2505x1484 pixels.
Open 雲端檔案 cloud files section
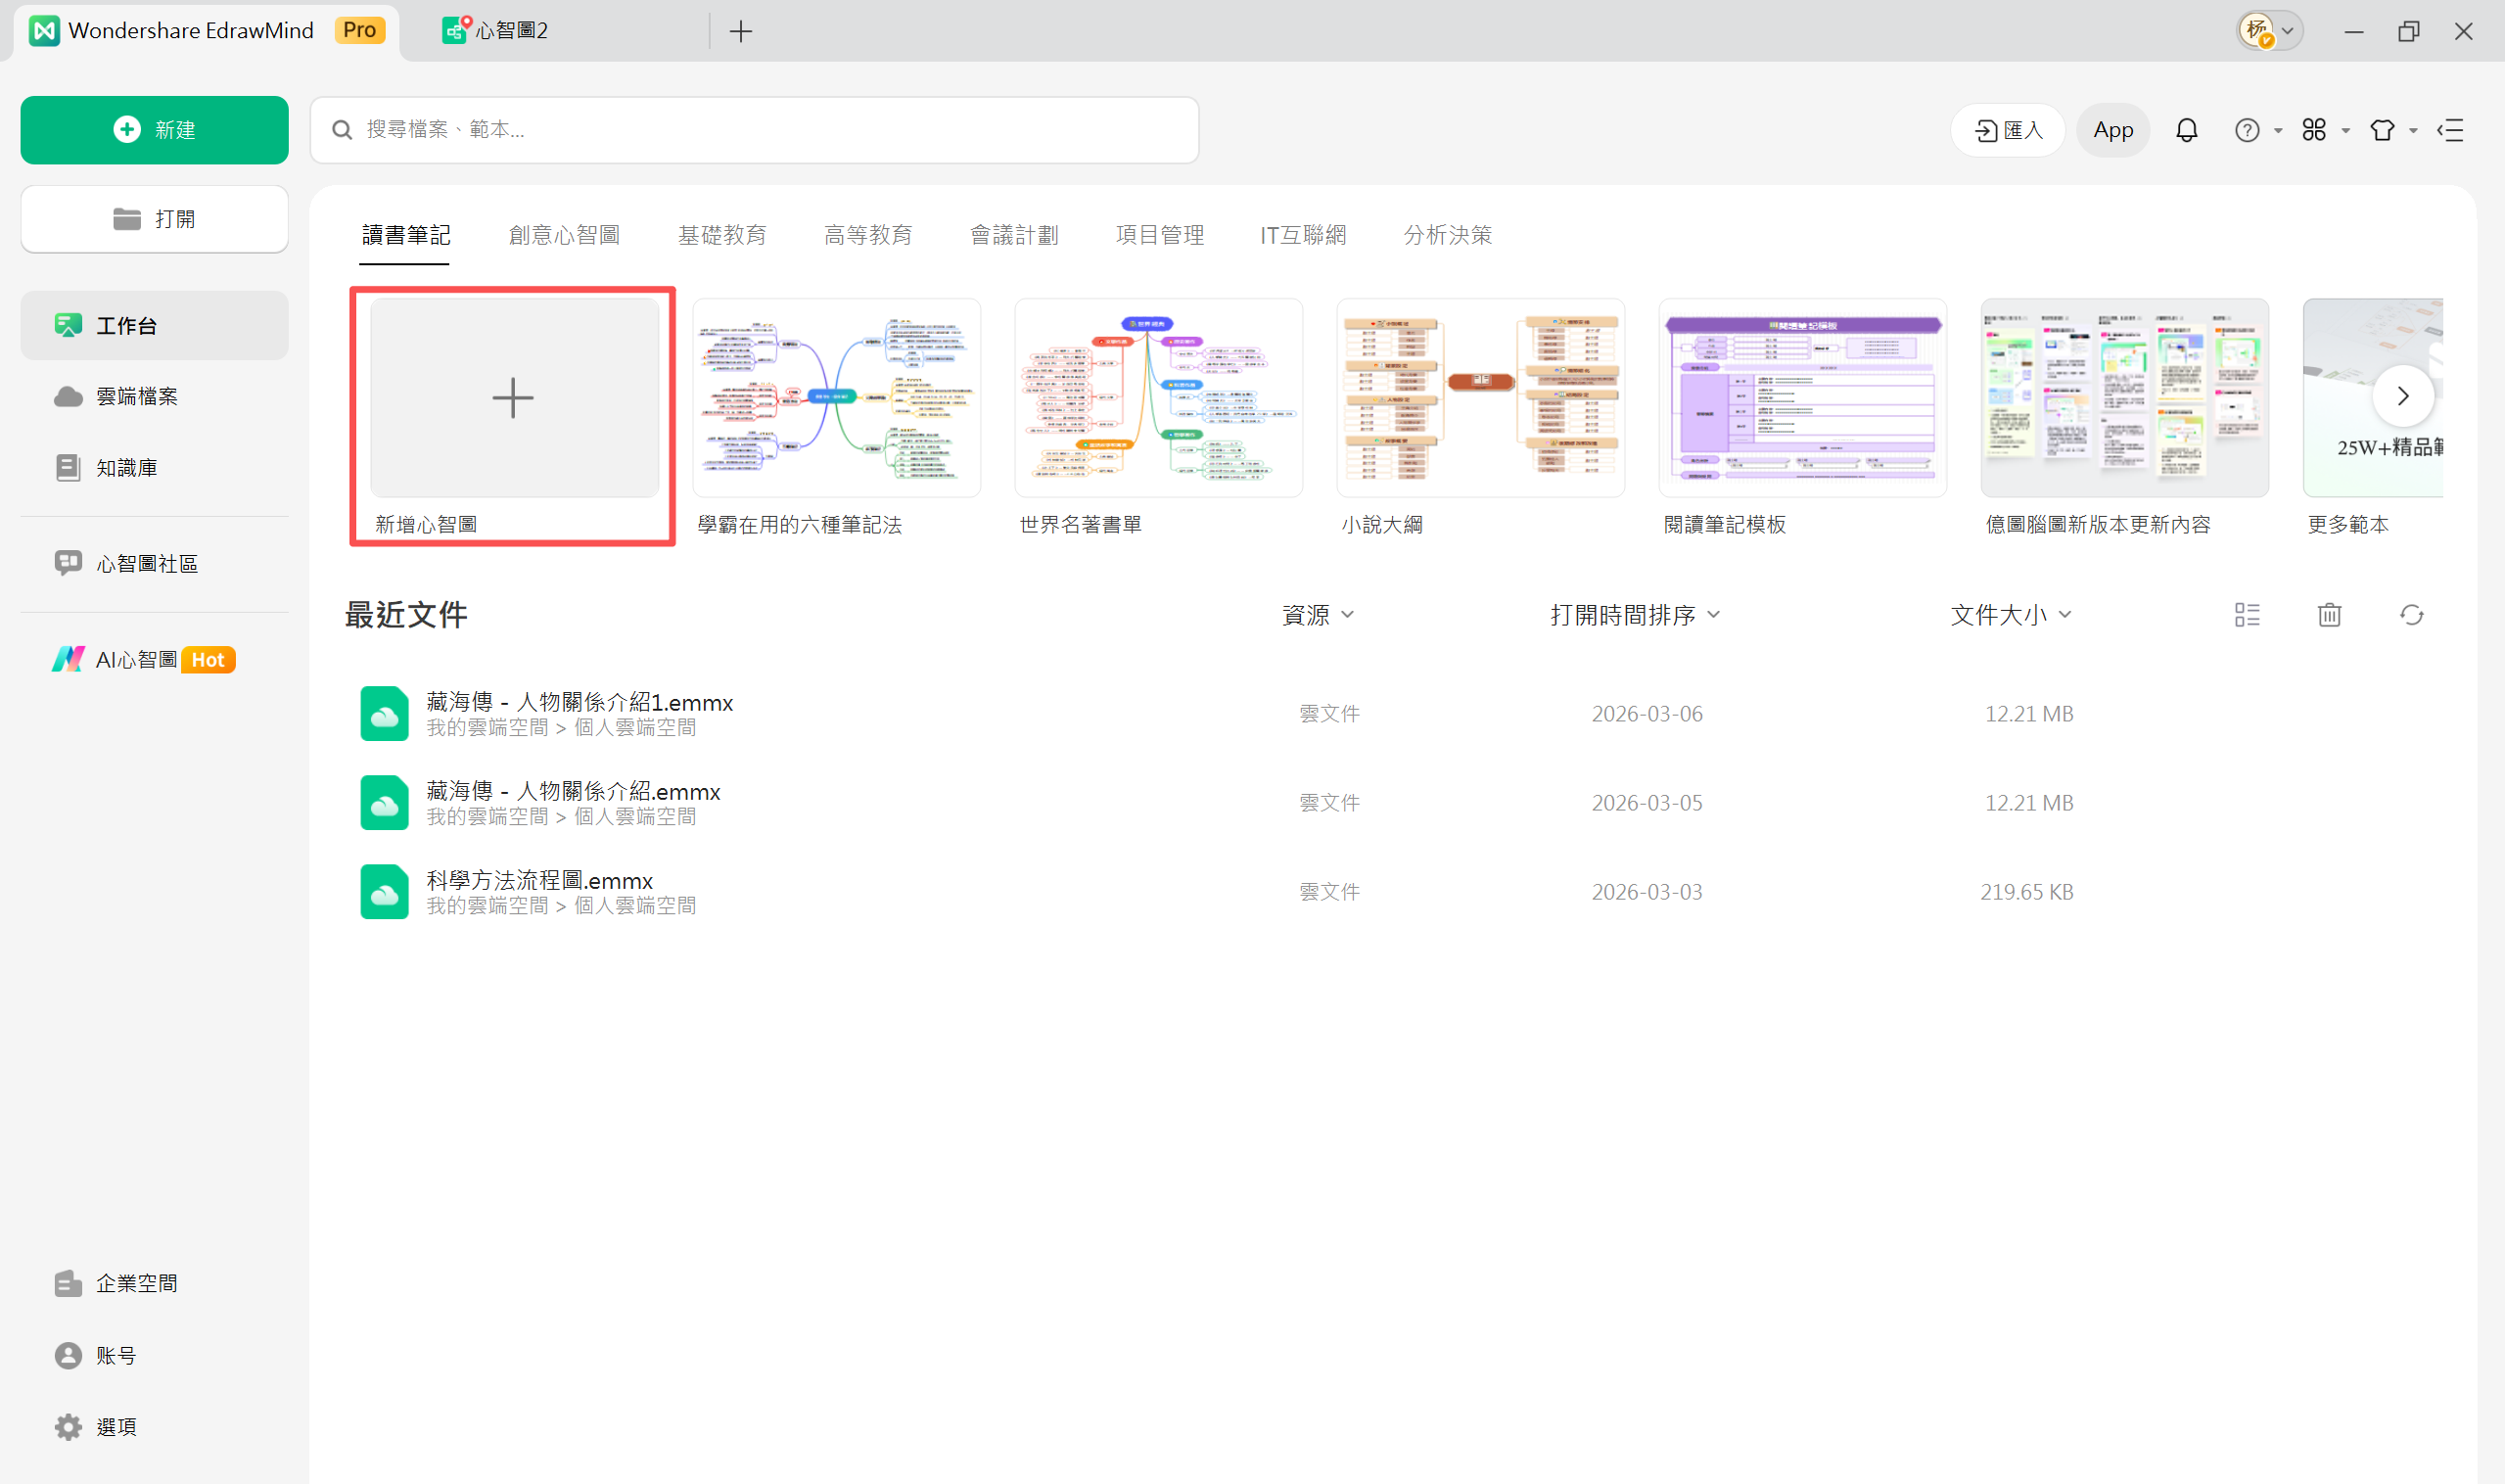pos(136,397)
